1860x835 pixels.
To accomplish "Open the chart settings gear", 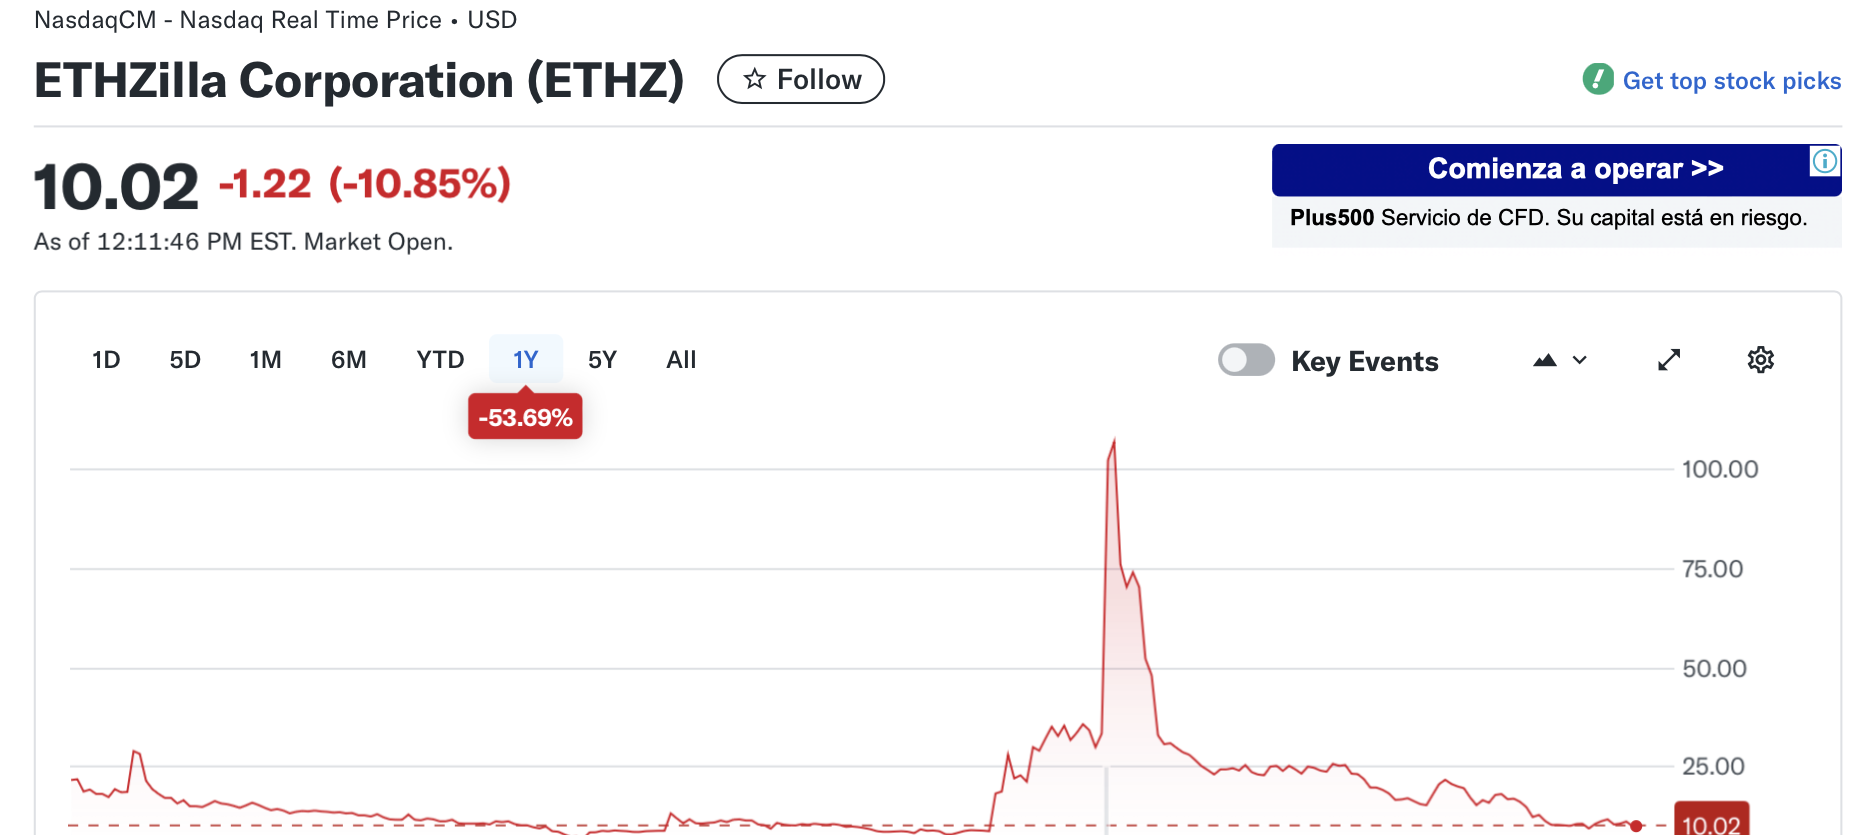I will 1760,359.
